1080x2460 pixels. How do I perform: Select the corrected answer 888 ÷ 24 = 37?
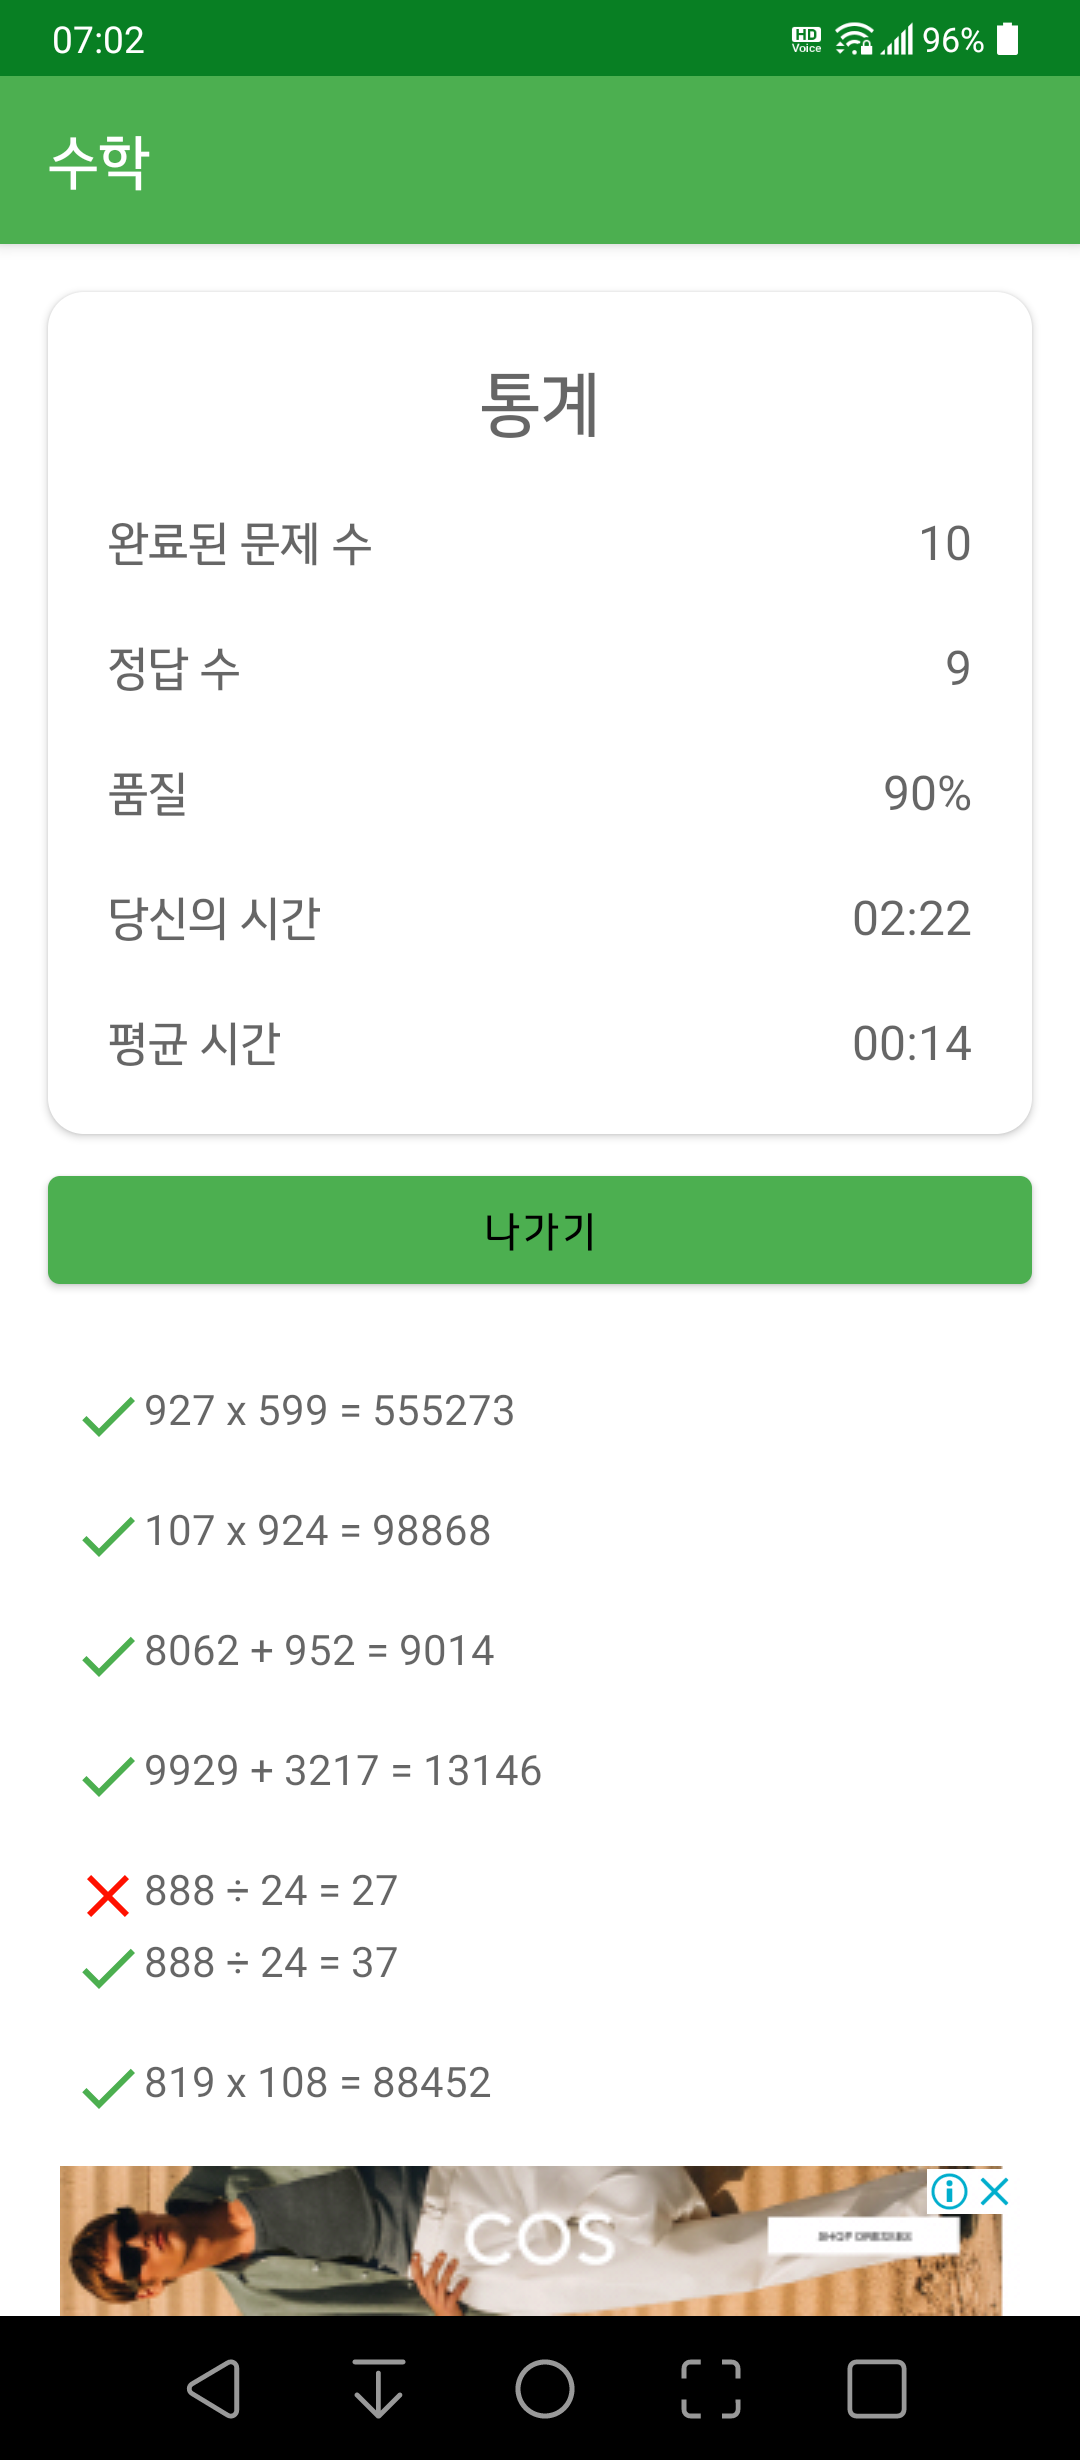pos(271,1963)
